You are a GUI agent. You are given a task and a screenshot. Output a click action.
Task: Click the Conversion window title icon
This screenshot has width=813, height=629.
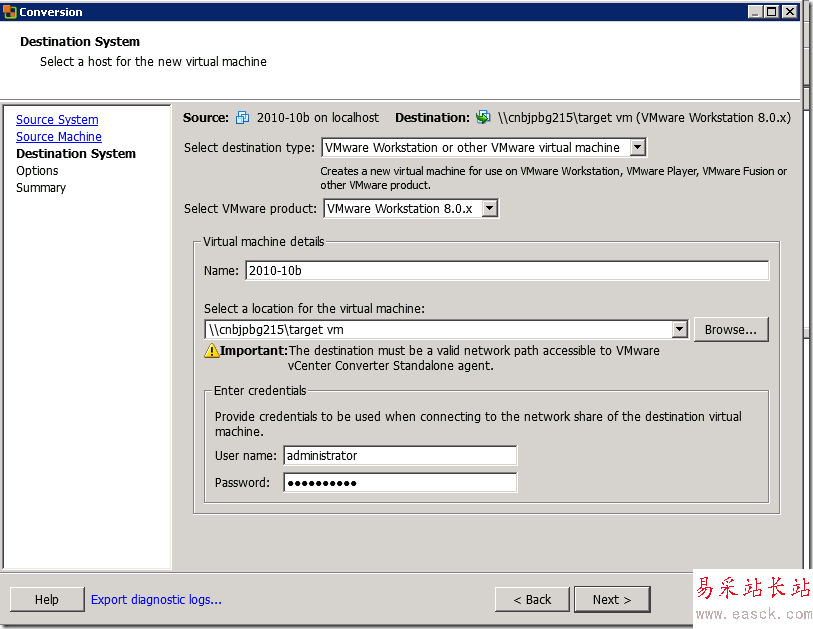[9, 11]
